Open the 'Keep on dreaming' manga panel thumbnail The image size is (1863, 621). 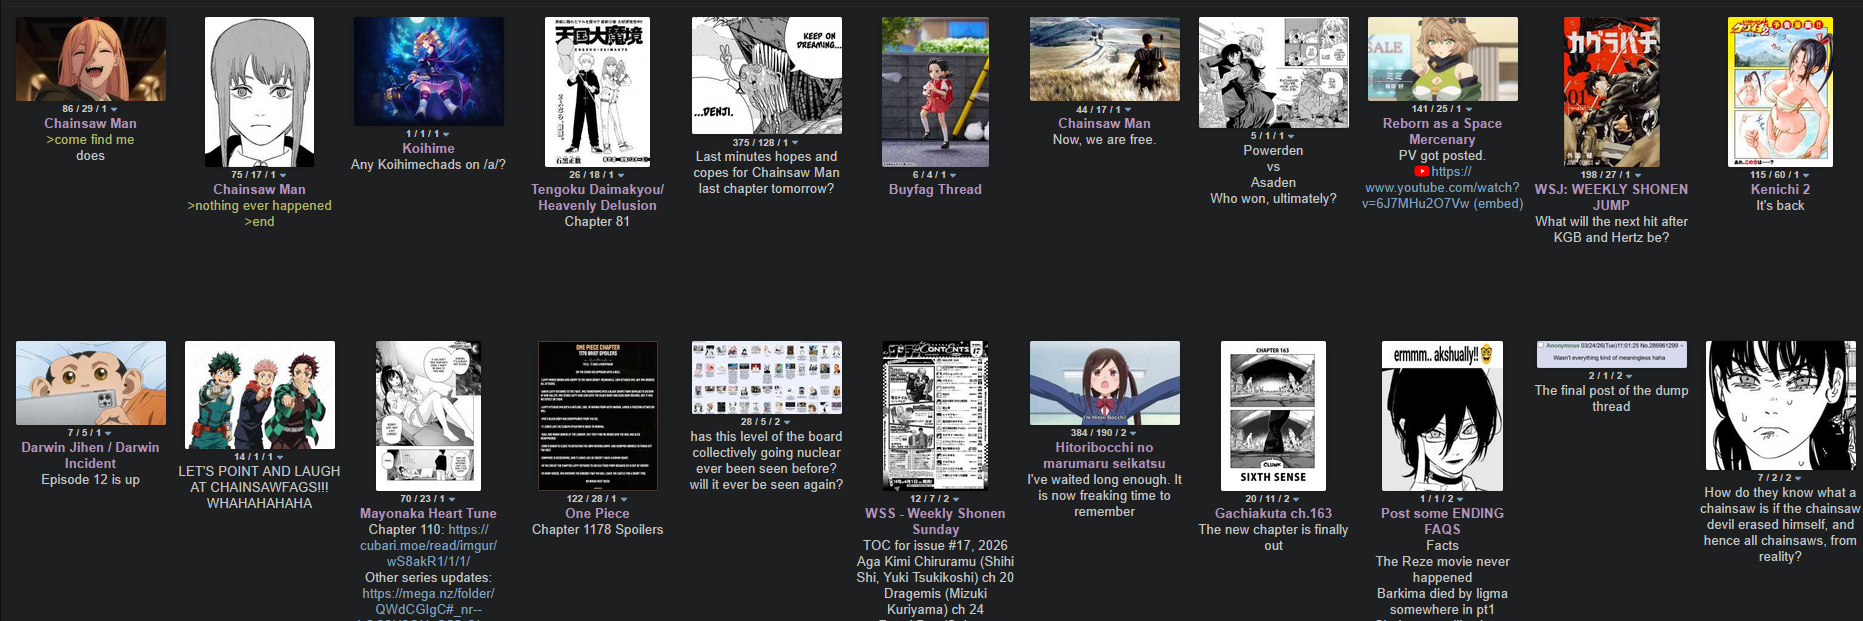coord(767,76)
